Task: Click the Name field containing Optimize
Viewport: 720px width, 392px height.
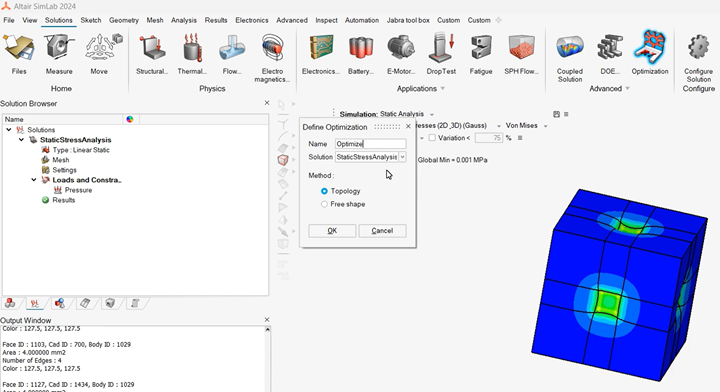Action: 370,144
